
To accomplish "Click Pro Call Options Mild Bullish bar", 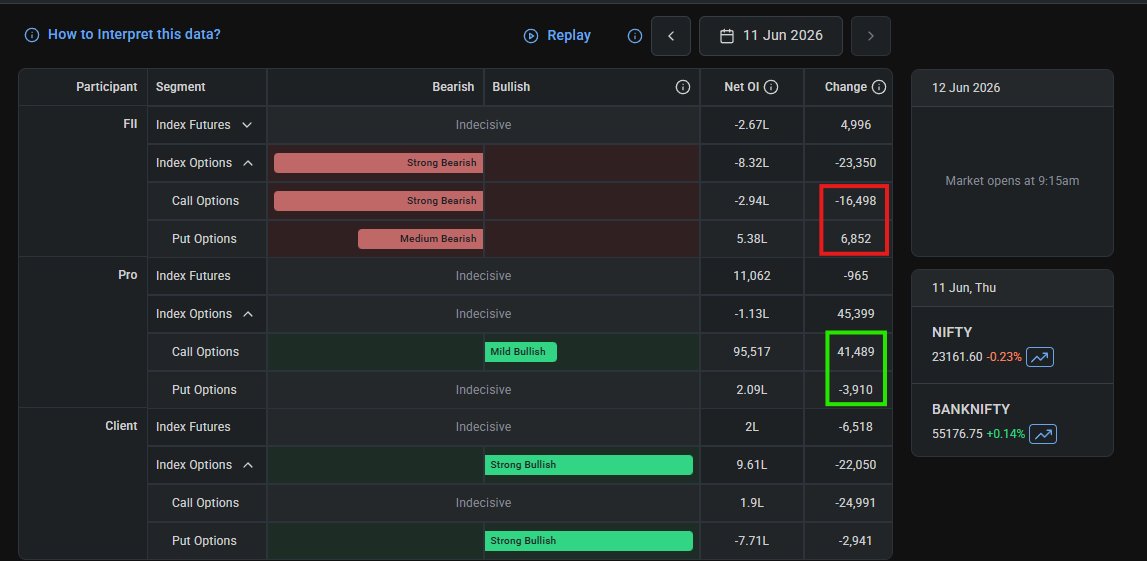I will (x=521, y=352).
